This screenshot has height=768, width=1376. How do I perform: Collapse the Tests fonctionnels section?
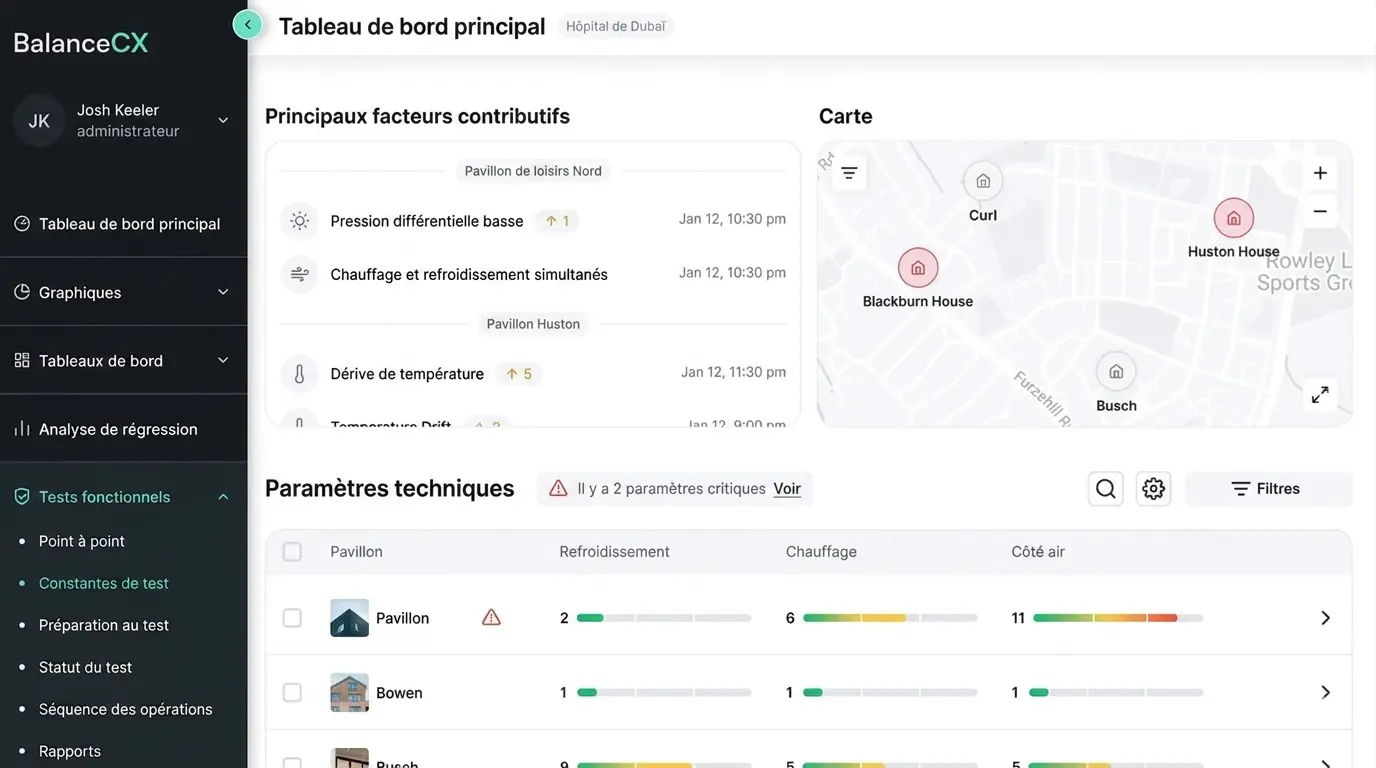tap(222, 496)
